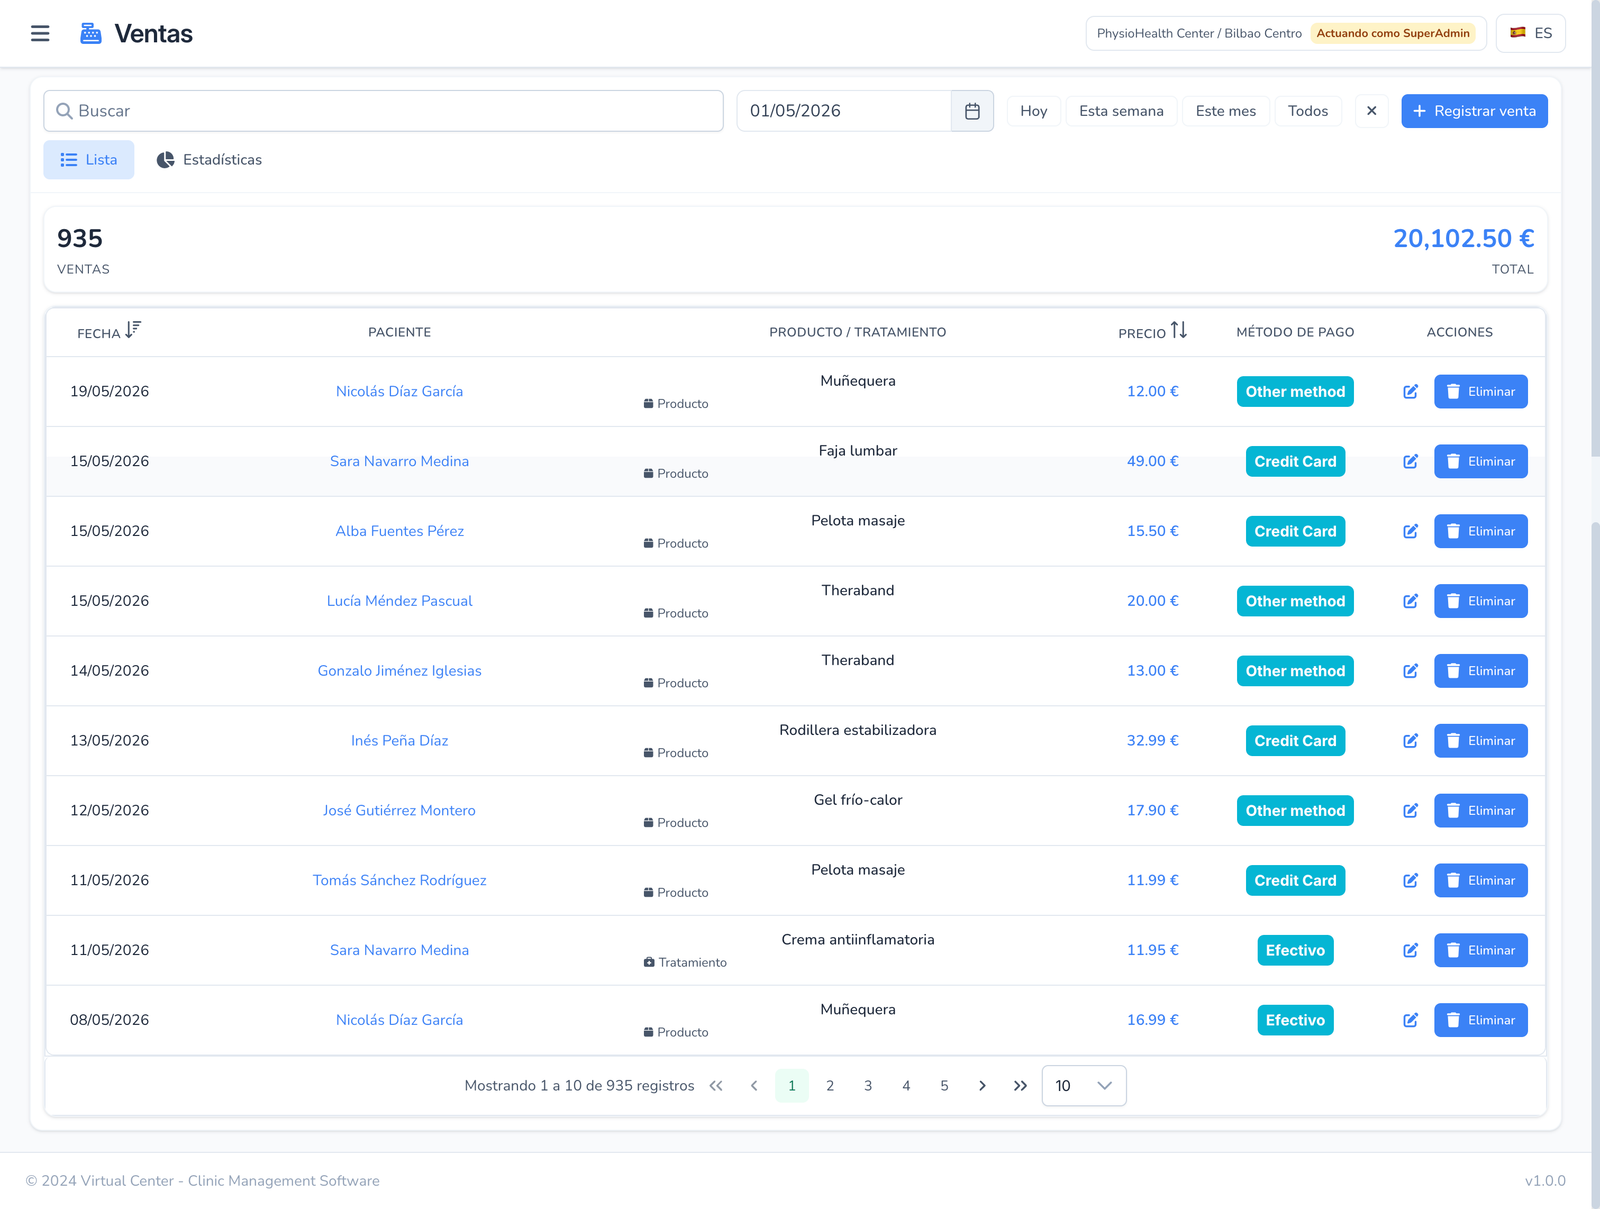Screen dimensions: 1600x1209
Task: Click Registrar venta button
Action: [1474, 111]
